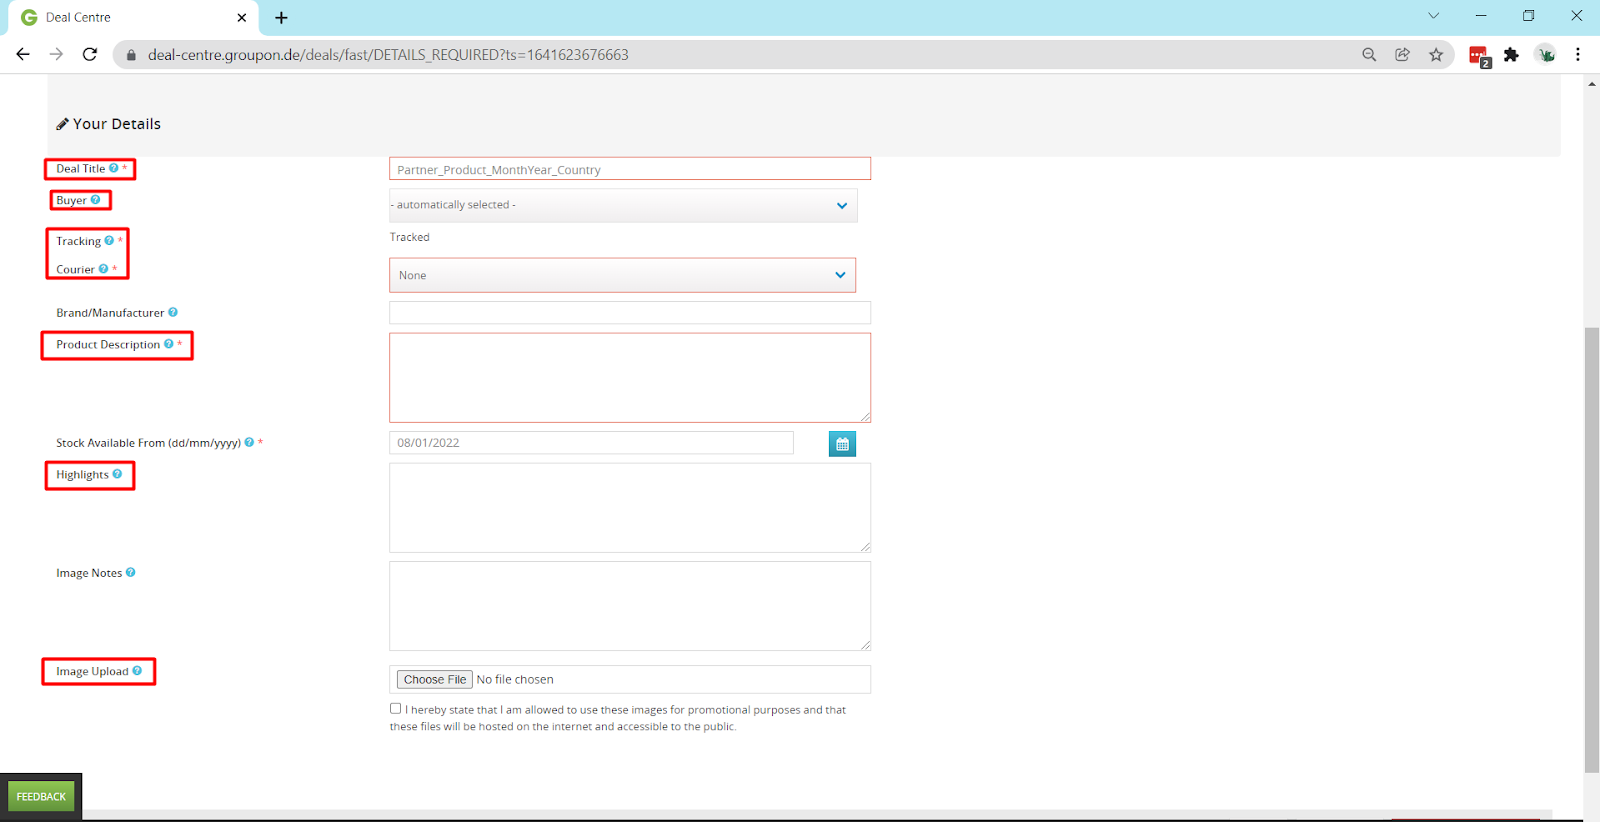
Task: Tick the image usage permission checkbox
Action: click(x=395, y=708)
